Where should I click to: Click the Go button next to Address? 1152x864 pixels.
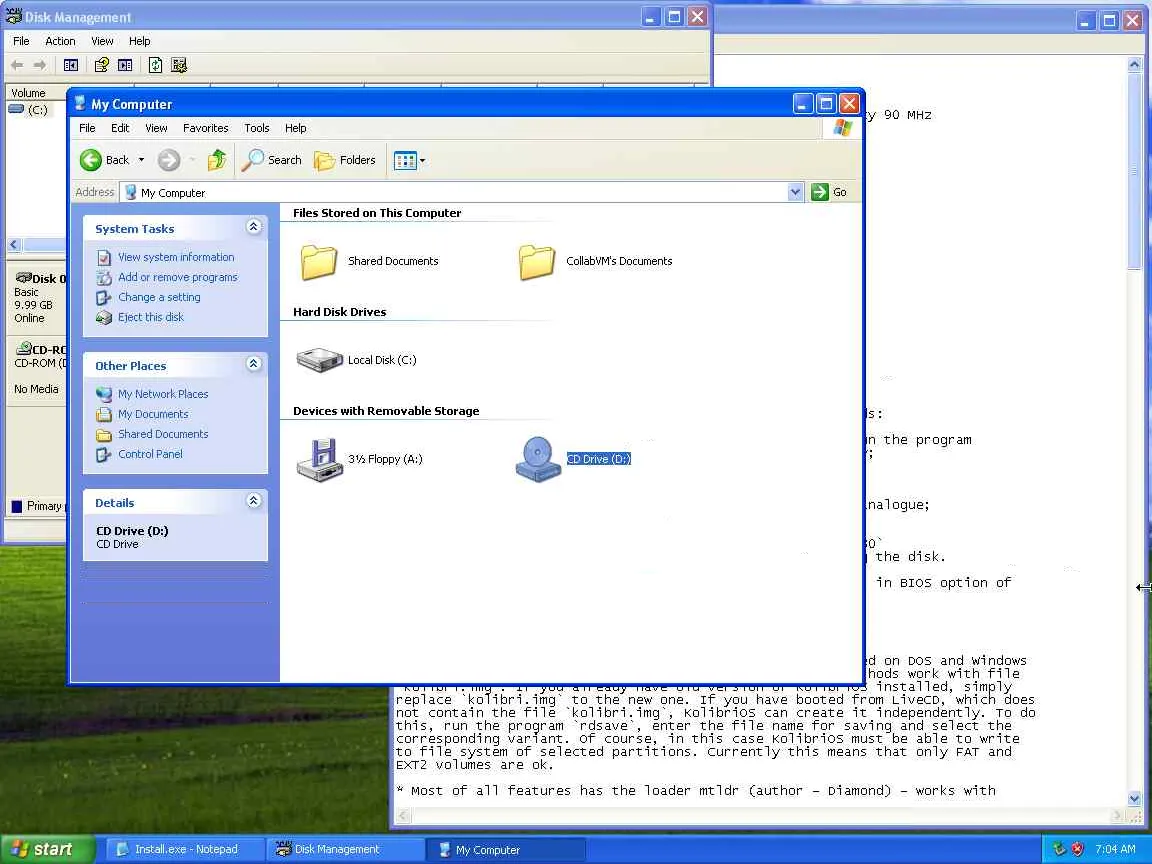click(829, 192)
